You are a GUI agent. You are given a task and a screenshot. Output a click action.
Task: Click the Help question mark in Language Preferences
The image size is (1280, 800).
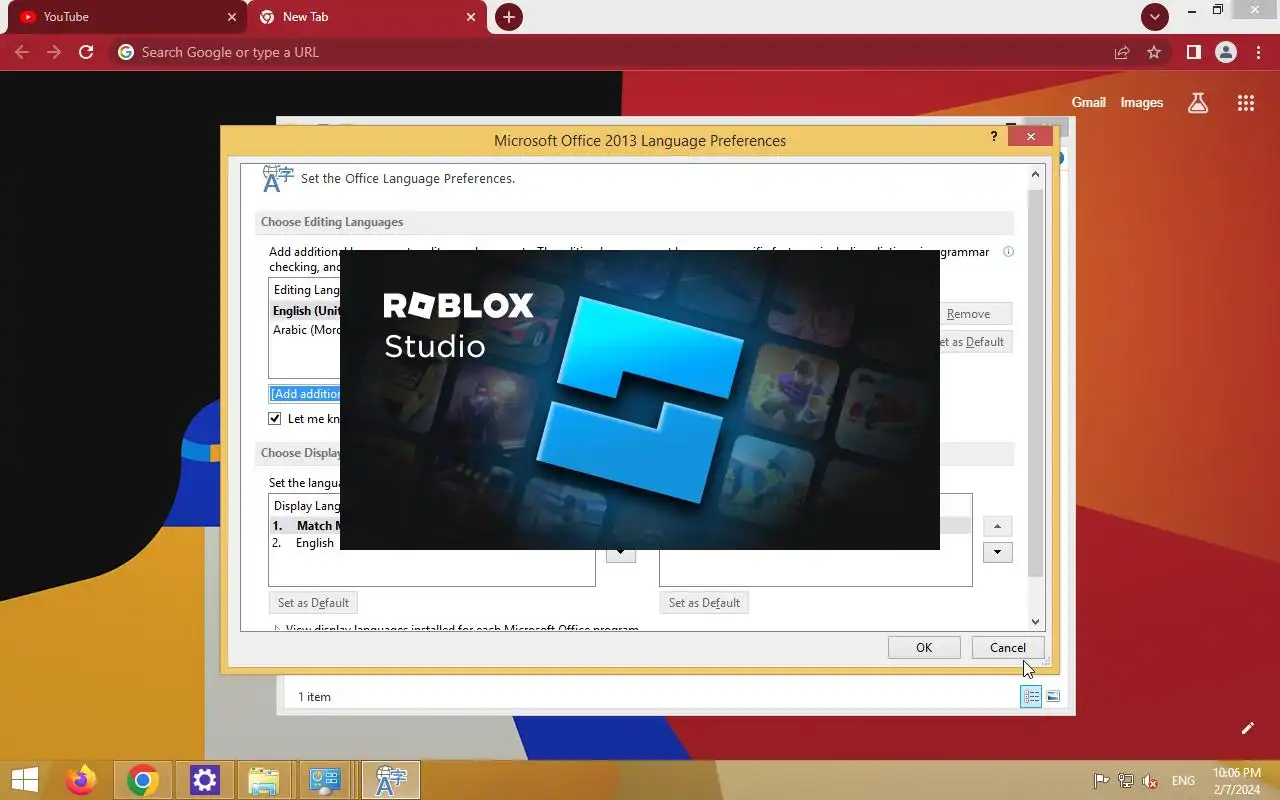tap(993, 137)
